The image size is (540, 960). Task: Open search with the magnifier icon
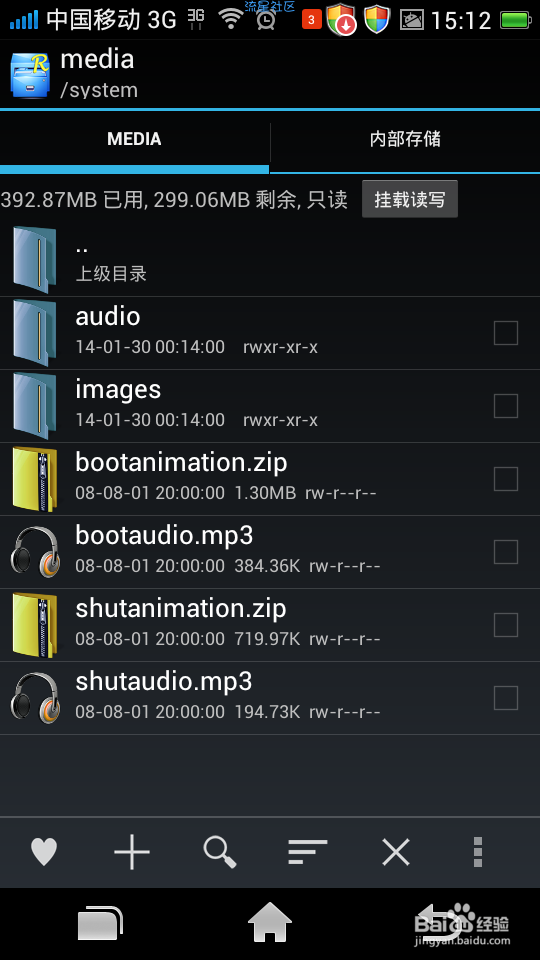click(220, 852)
